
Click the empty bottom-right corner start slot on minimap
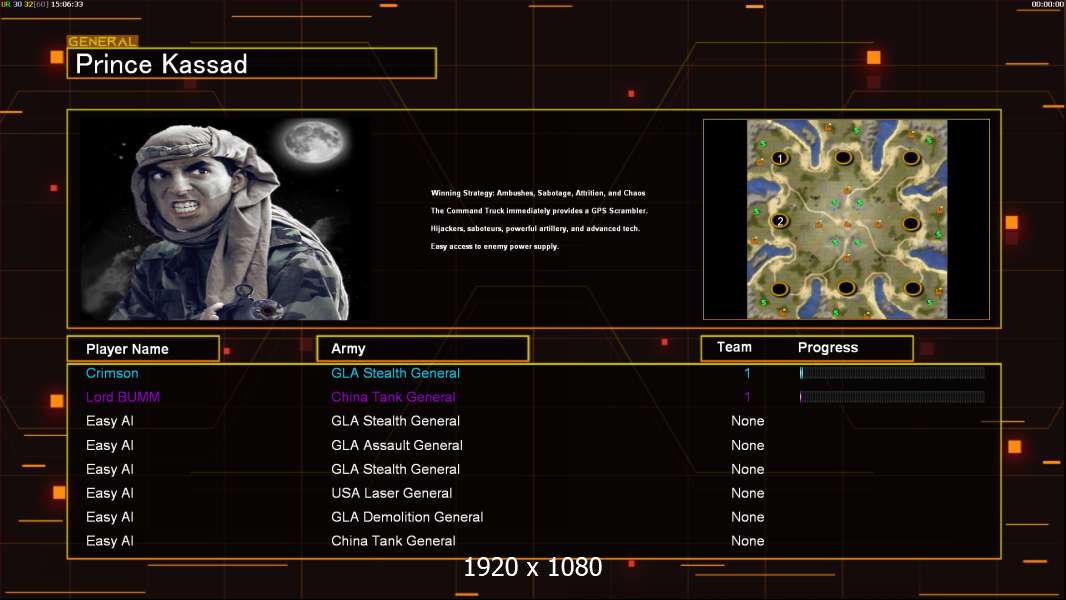click(912, 288)
